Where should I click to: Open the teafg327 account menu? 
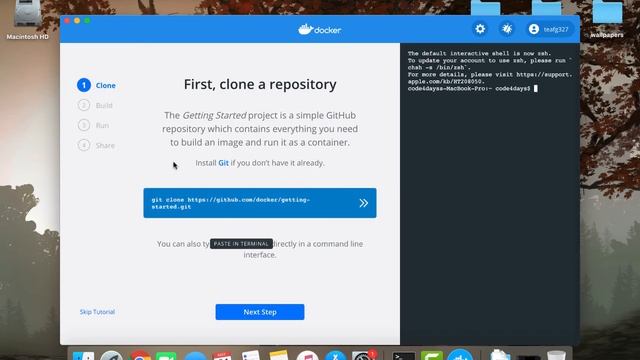(549, 29)
